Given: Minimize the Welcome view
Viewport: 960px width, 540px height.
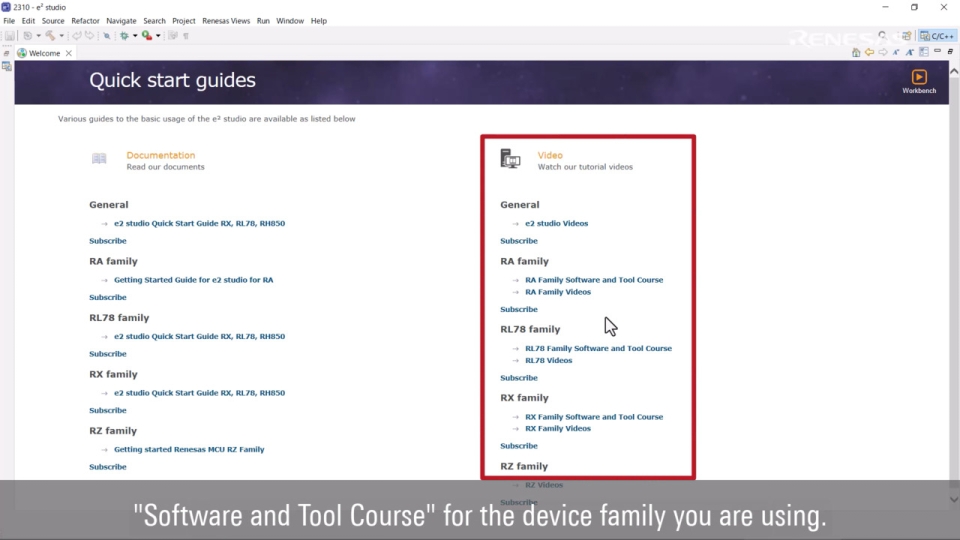Looking at the screenshot, I should pos(937,50).
